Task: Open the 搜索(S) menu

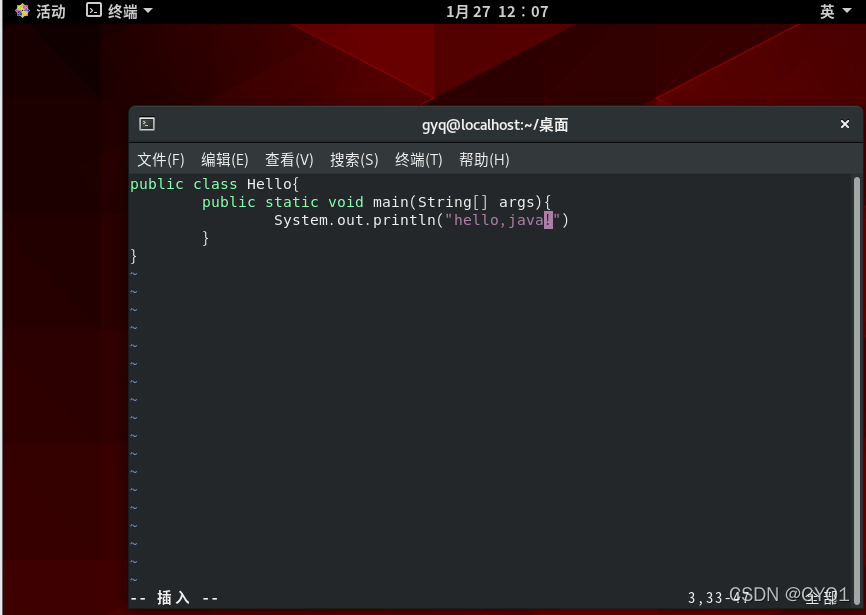Action: click(353, 159)
